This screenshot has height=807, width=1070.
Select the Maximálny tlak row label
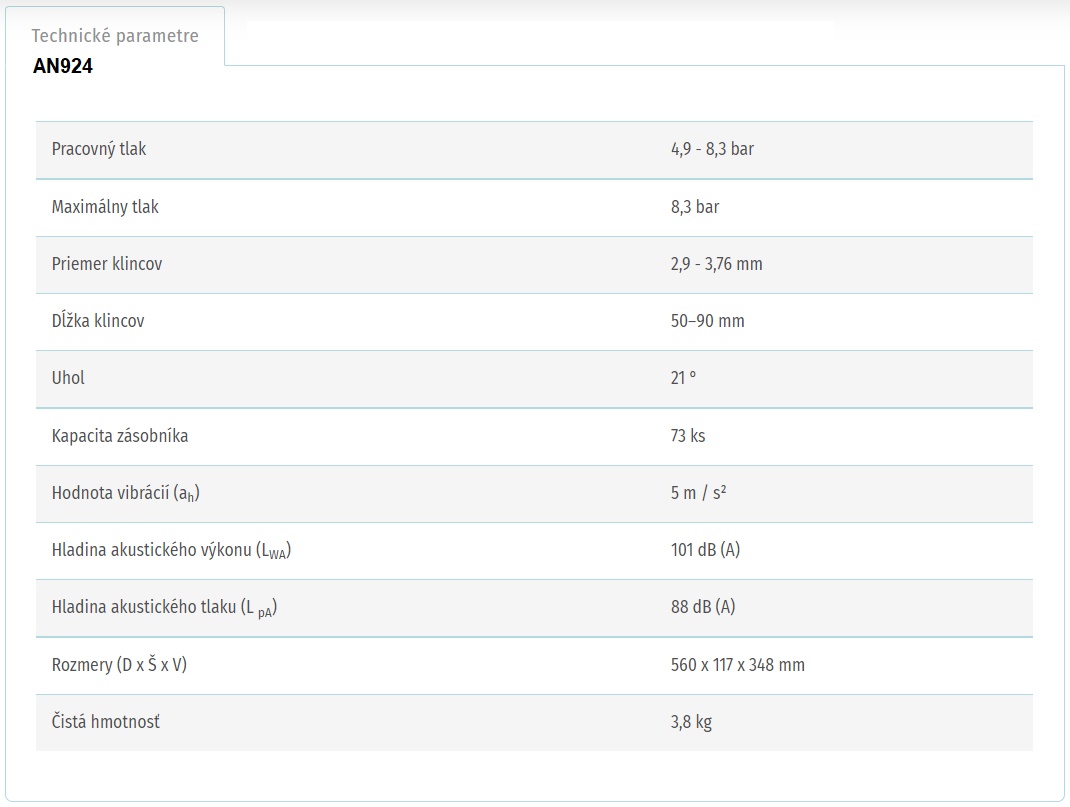tap(105, 207)
